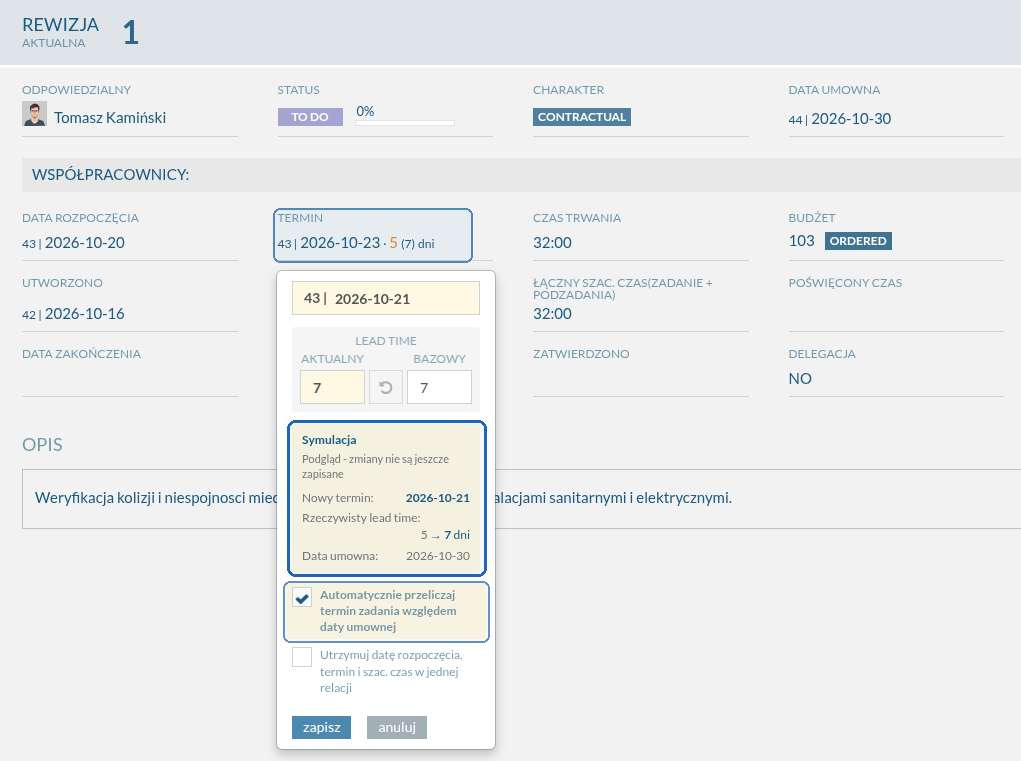This screenshot has height=761, width=1021.
Task: Click the ORDERED budget badge
Action: tap(858, 241)
